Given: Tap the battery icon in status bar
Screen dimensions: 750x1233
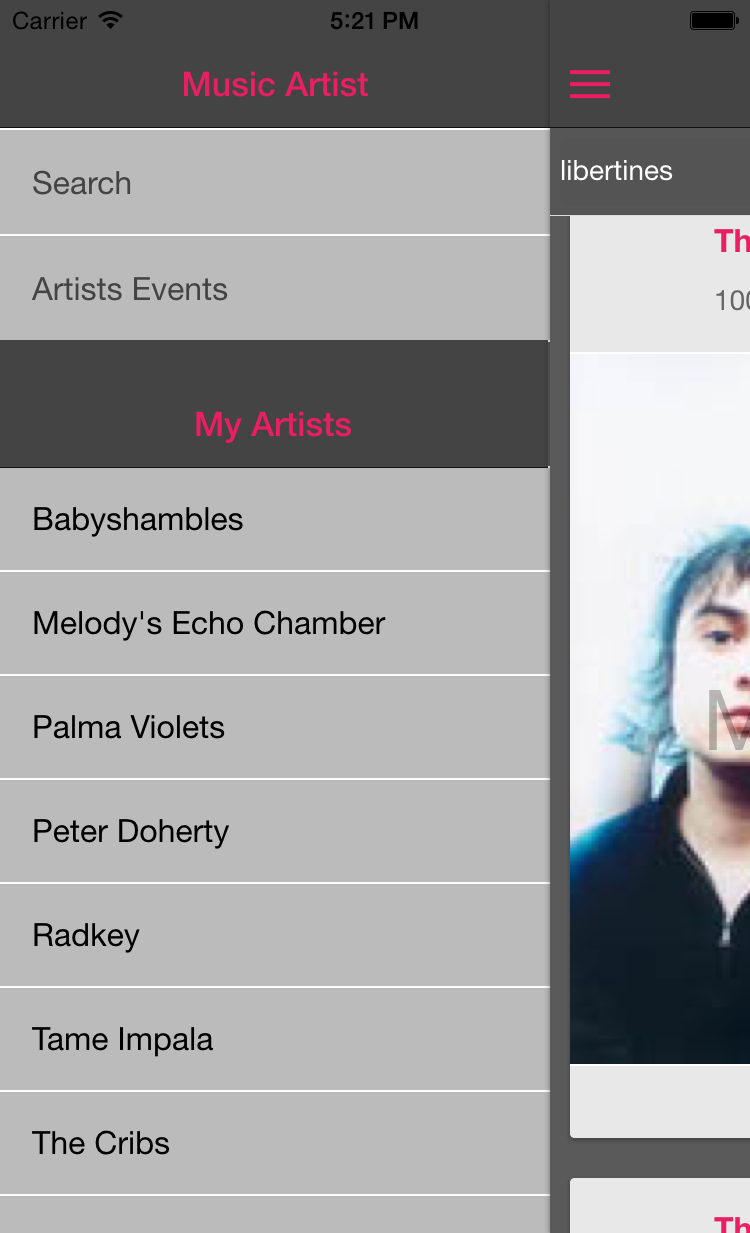Looking at the screenshot, I should 713,21.
